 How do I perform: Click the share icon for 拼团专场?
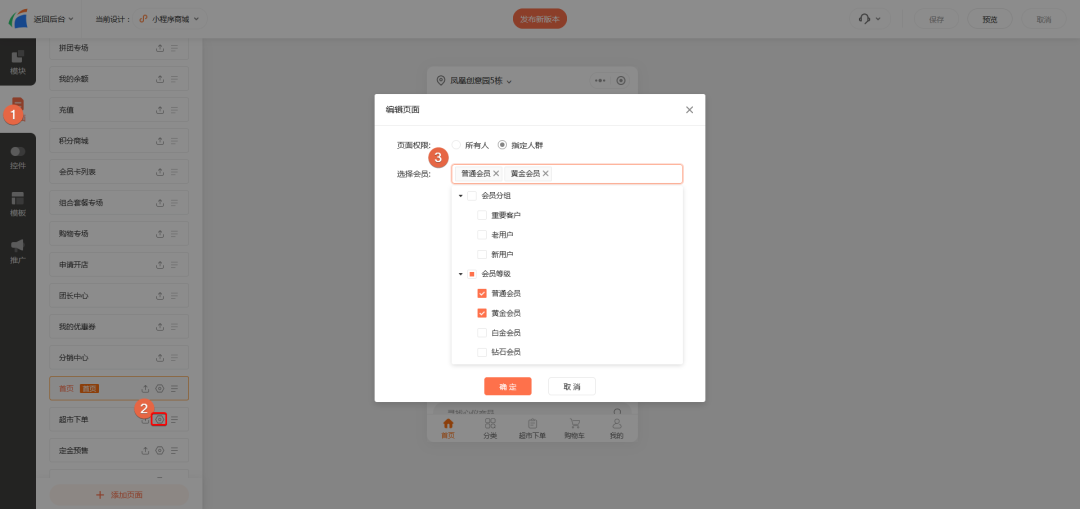[160, 48]
